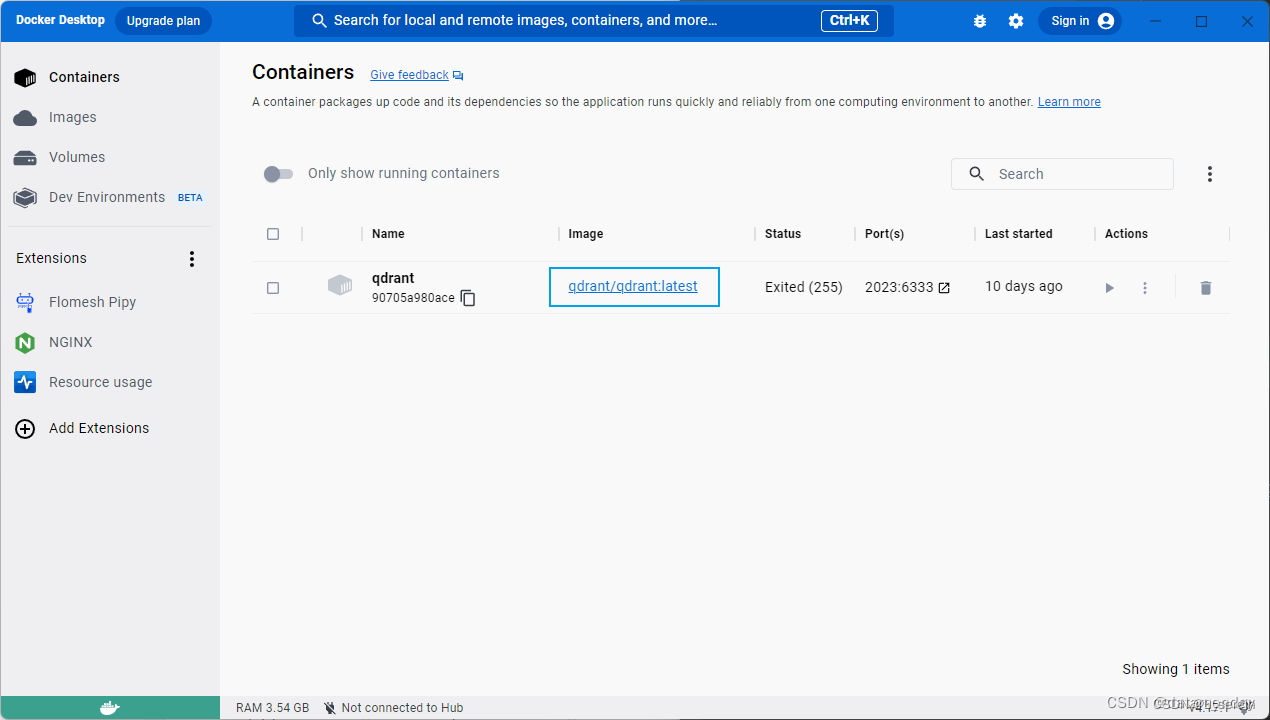
Task: Click the Showing 1 items text
Action: [1176, 669]
